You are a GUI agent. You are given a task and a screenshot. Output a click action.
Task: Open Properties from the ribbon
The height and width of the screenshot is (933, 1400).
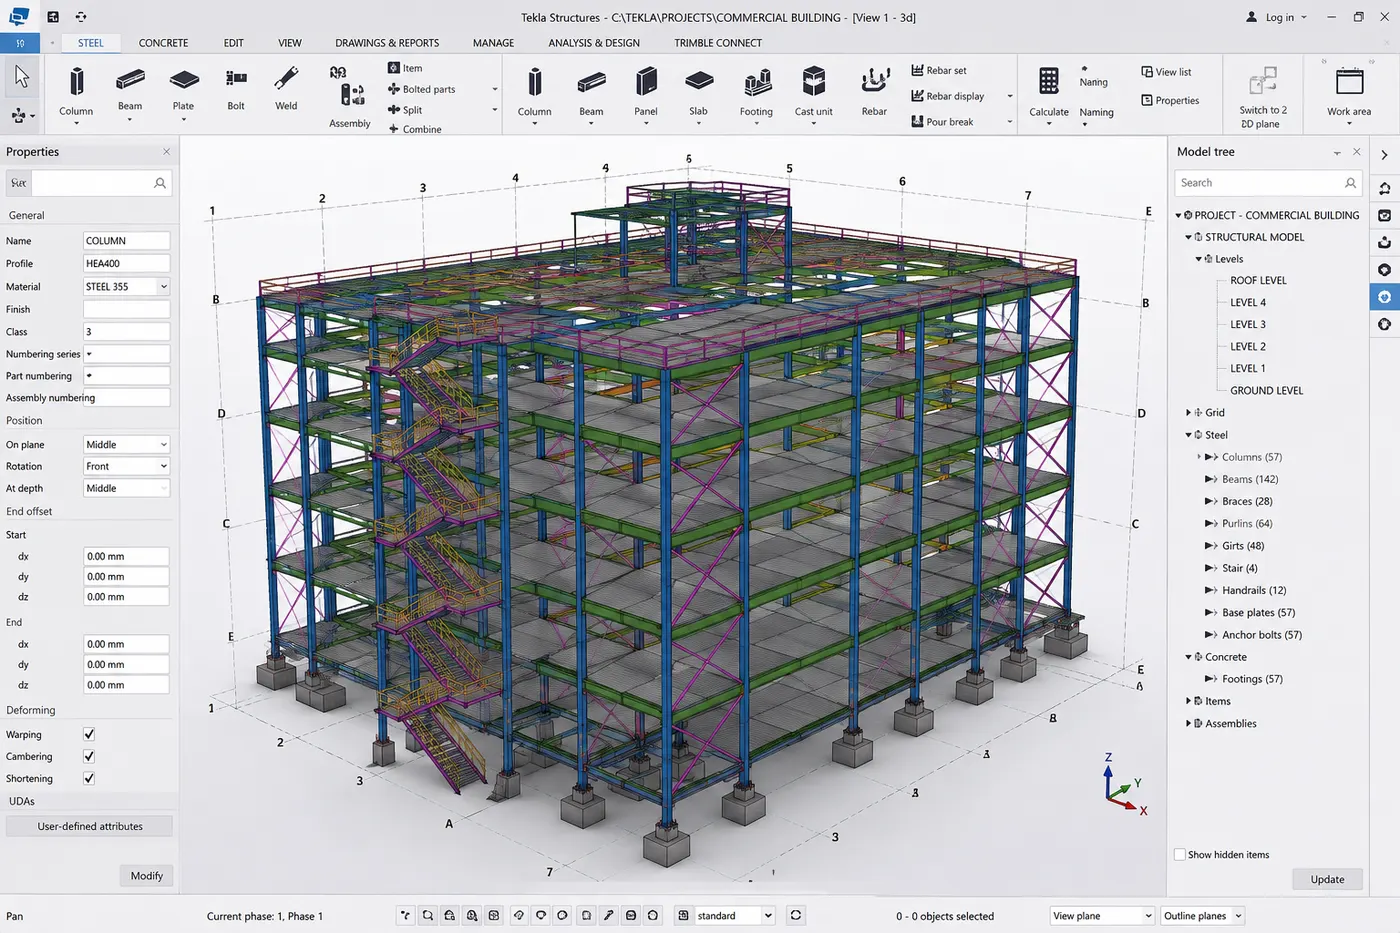1170,100
